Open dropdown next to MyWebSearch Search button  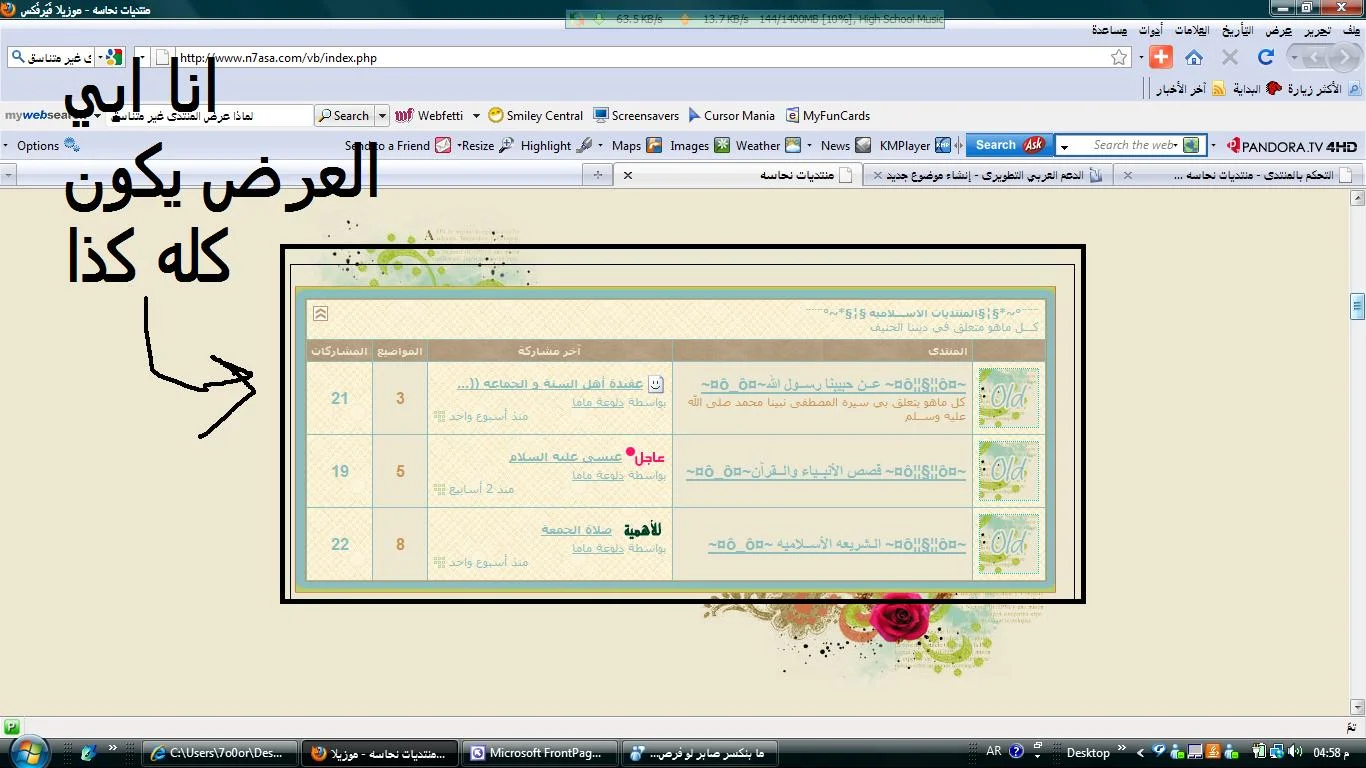pos(382,116)
